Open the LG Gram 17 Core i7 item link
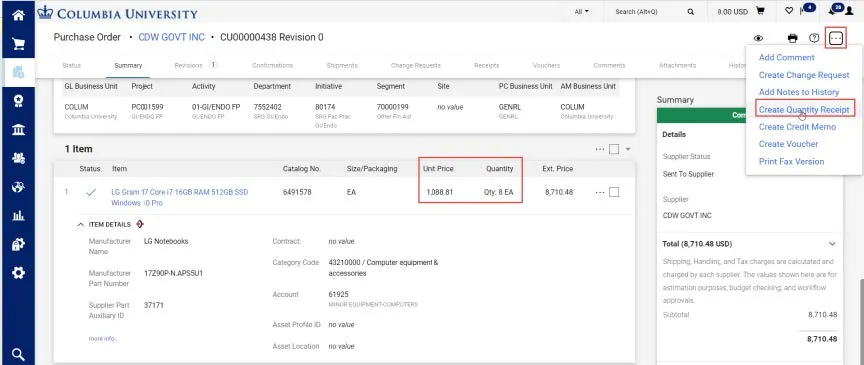This screenshot has width=864, height=365. coord(180,197)
